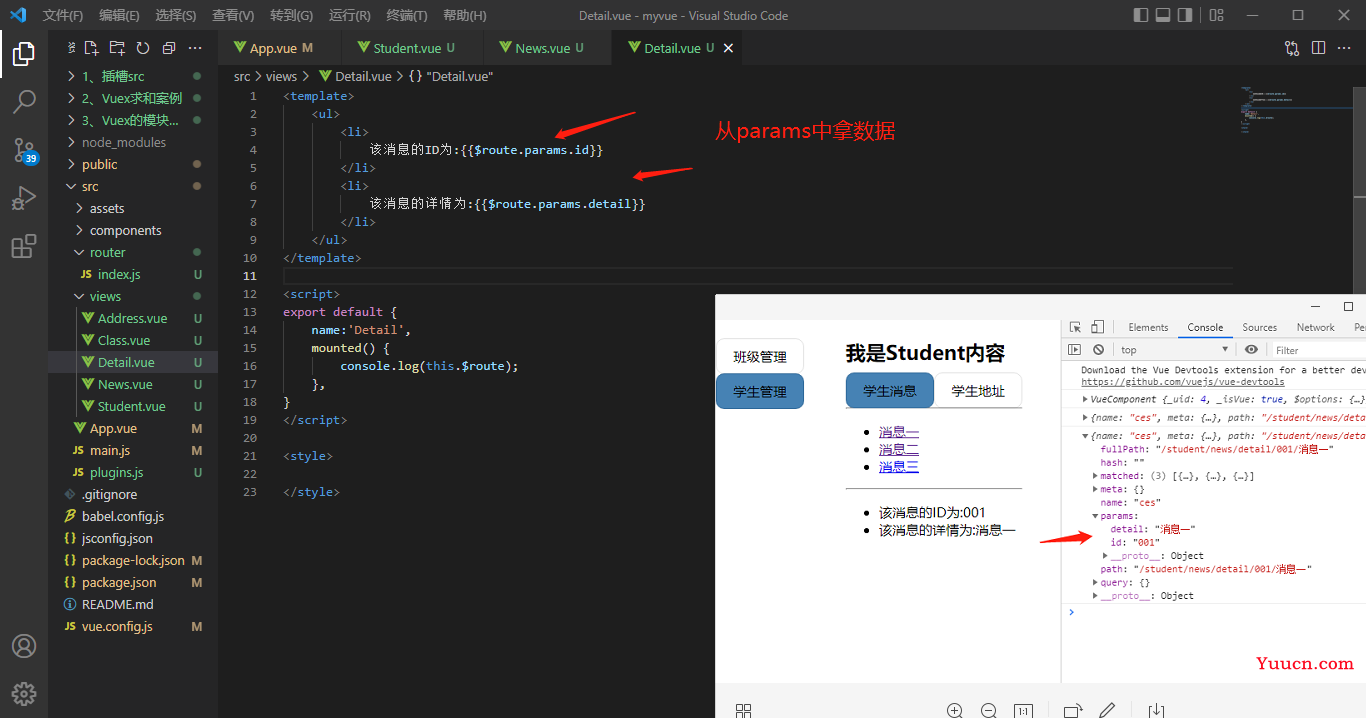Open the 文件(F) menu

63,15
